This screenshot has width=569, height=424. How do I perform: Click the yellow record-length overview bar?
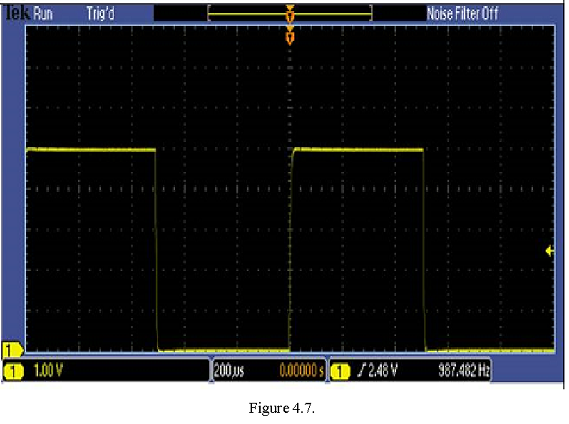pos(290,14)
